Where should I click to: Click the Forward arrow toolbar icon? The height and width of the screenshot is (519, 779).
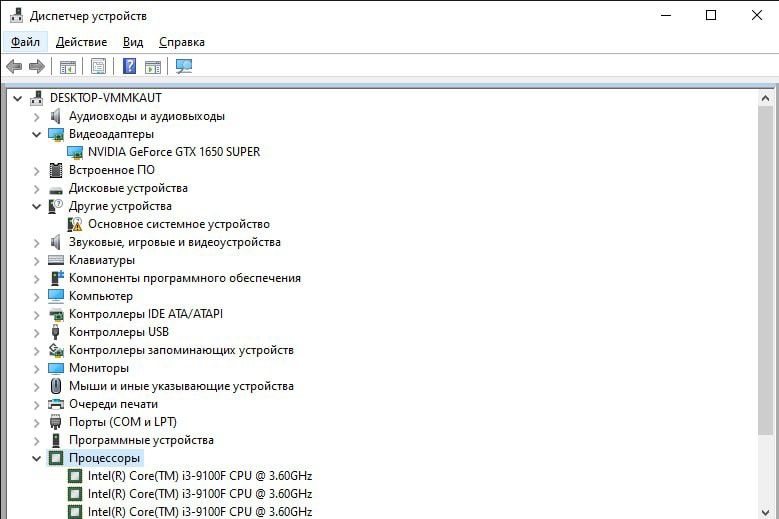pyautogui.click(x=37, y=66)
